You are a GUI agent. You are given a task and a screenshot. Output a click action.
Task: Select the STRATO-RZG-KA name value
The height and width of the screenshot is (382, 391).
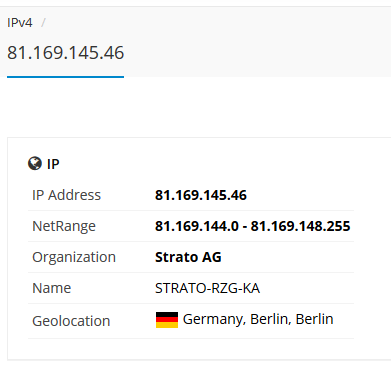(x=207, y=288)
